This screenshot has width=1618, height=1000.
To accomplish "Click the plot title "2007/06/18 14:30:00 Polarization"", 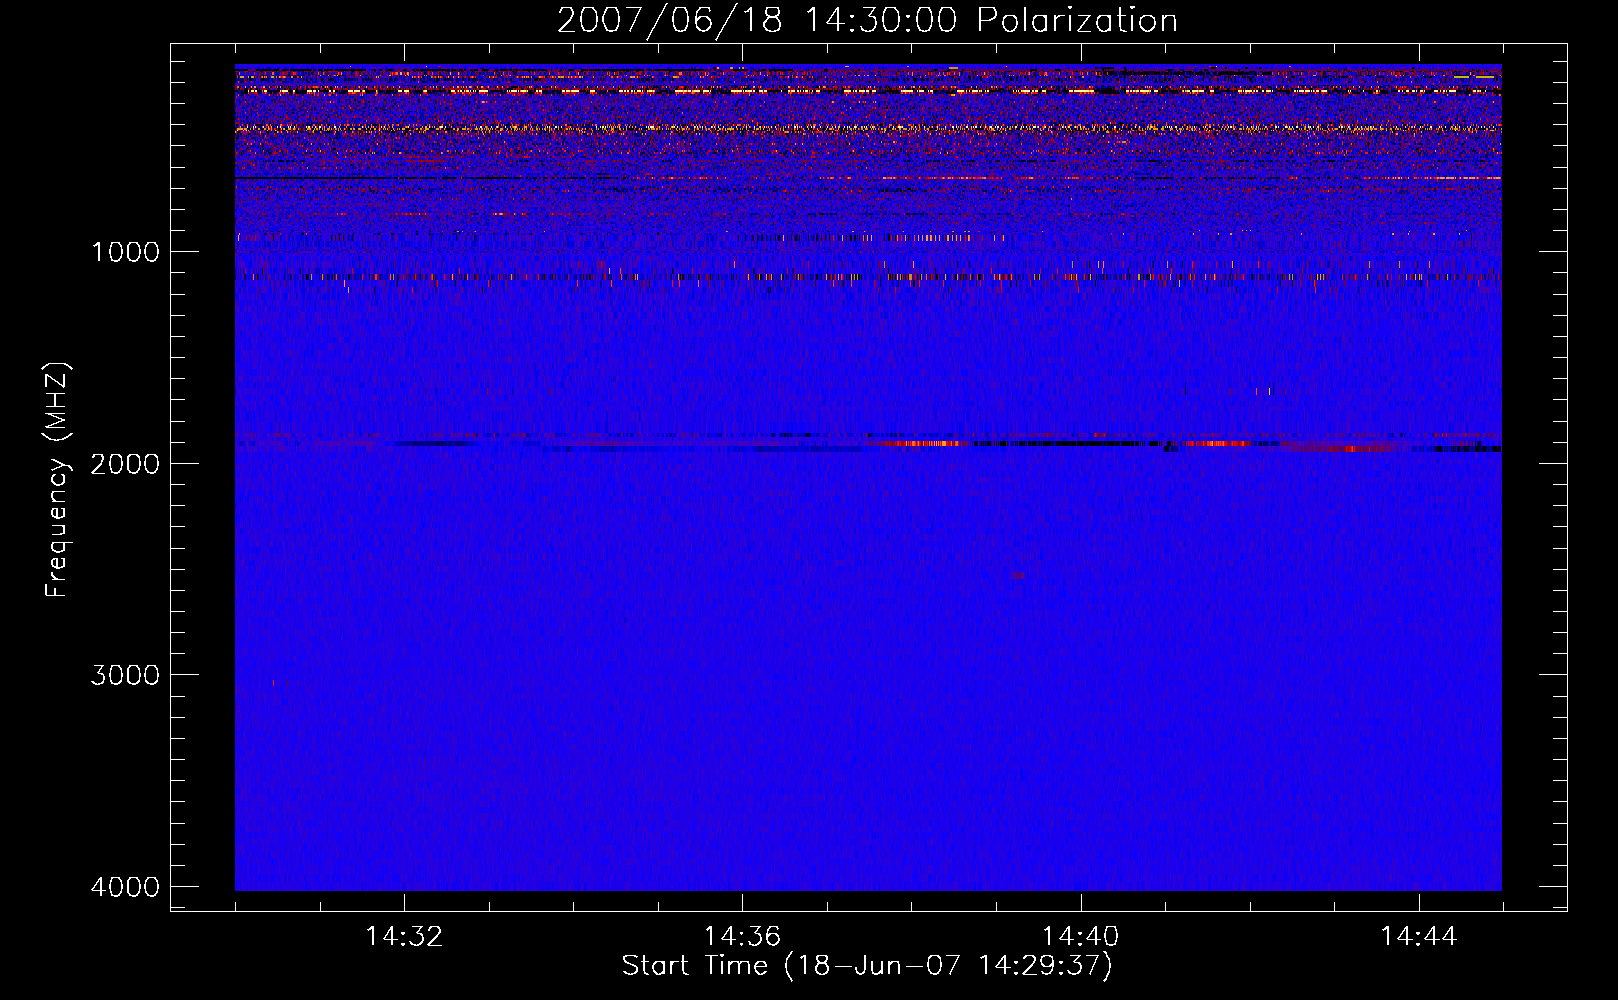I will tap(867, 20).
